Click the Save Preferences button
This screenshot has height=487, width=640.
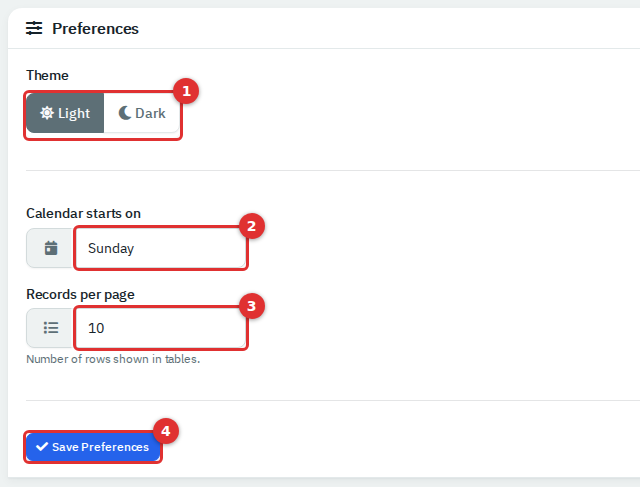[93, 447]
